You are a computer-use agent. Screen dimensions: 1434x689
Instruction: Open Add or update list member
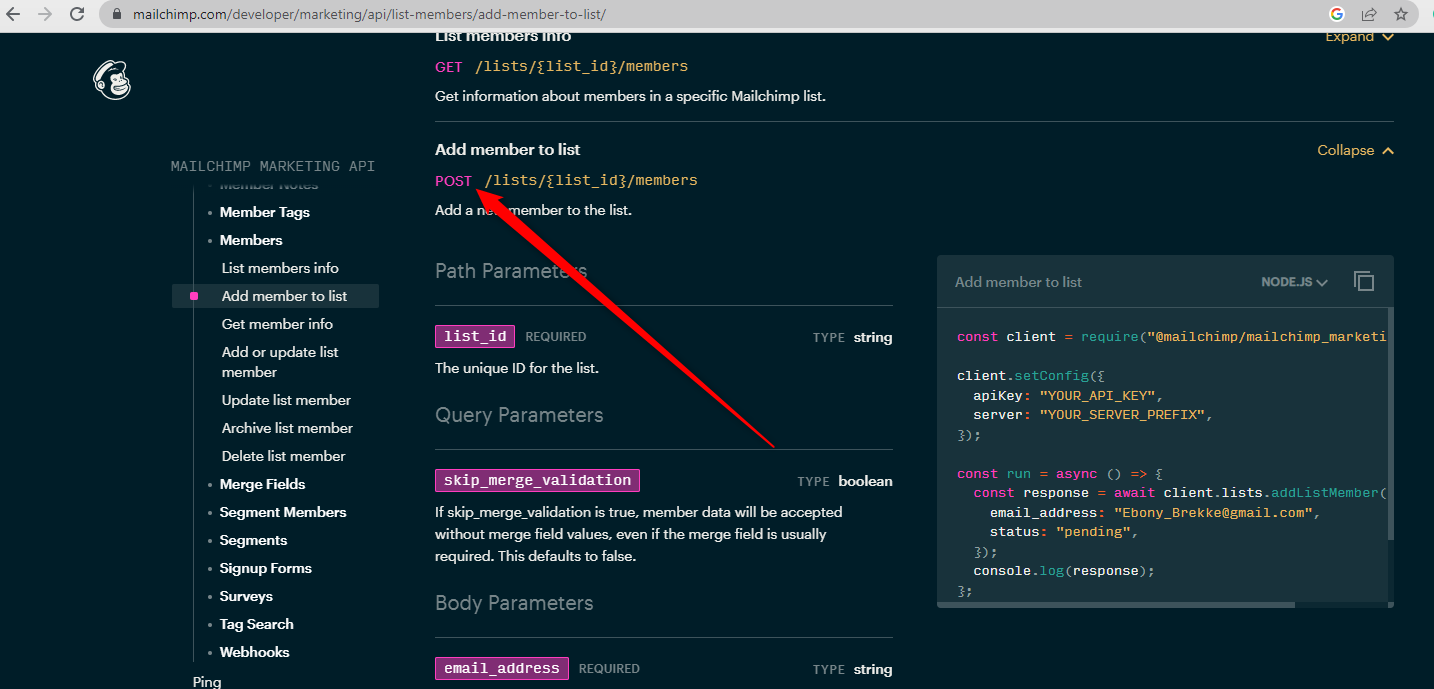pyautogui.click(x=280, y=362)
